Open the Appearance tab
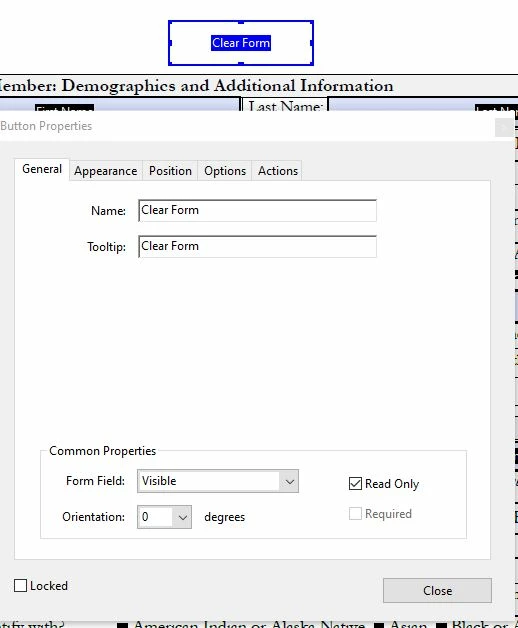The width and height of the screenshot is (518, 628). click(x=105, y=171)
